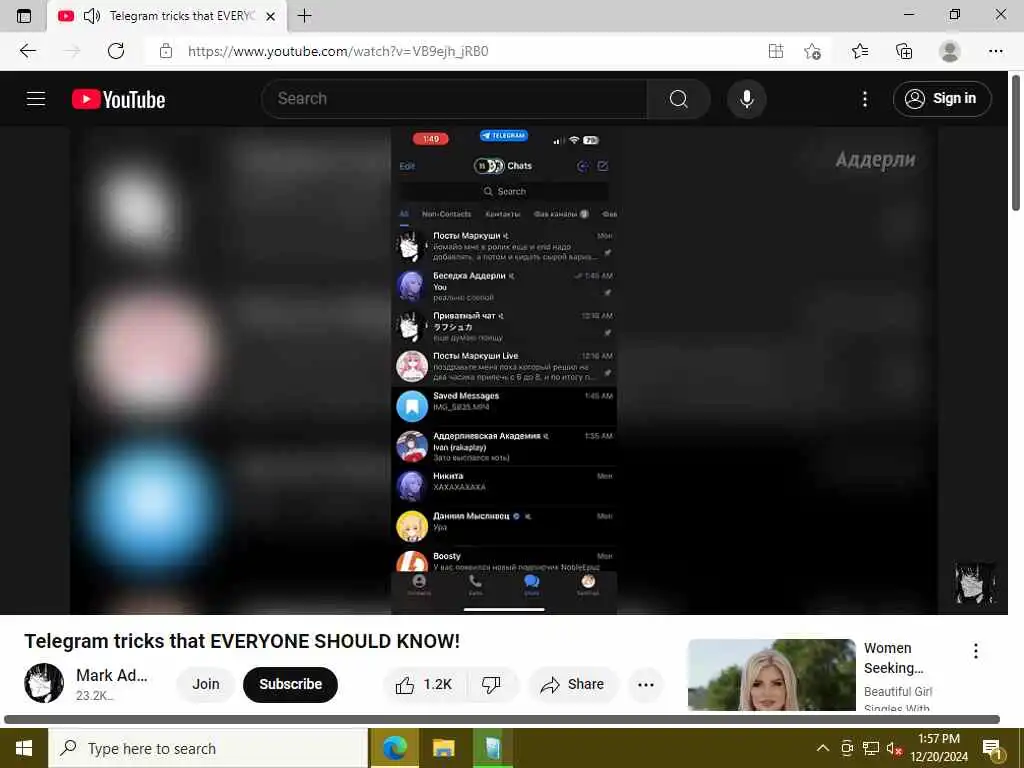Open Microsoft Edge from taskbar
Image resolution: width=1024 pixels, height=768 pixels.
pos(394,748)
